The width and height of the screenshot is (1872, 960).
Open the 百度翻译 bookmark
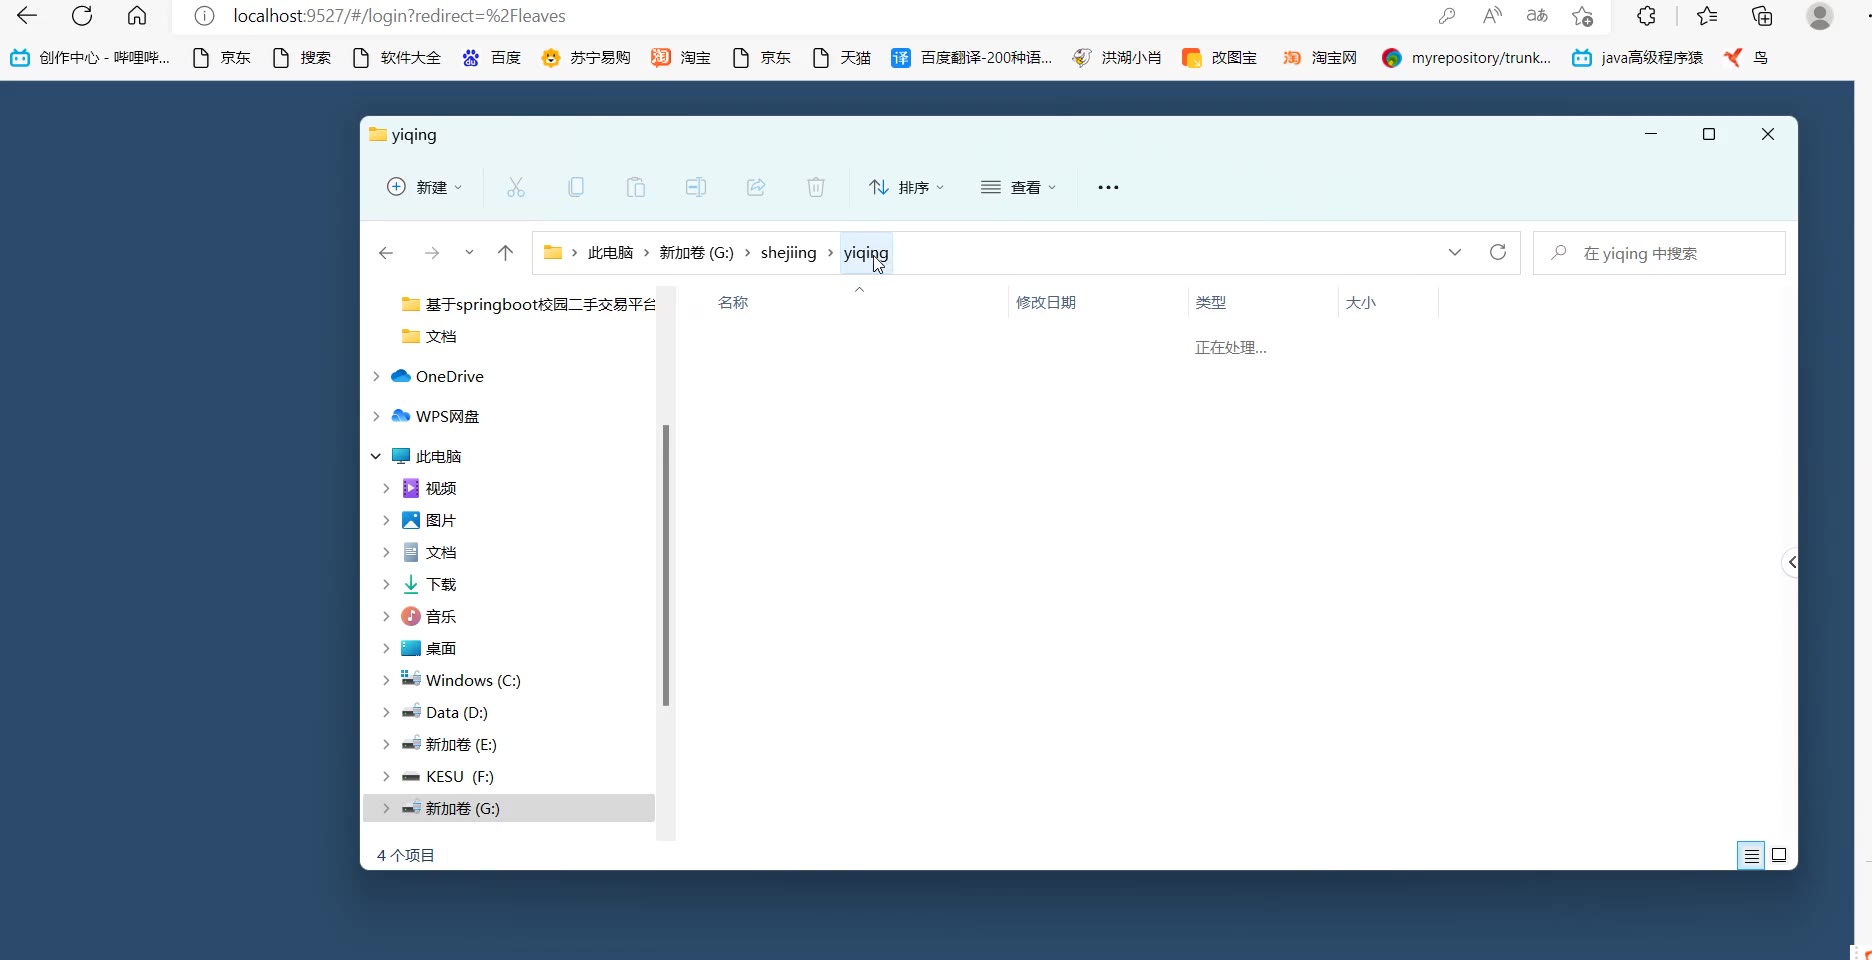click(971, 58)
